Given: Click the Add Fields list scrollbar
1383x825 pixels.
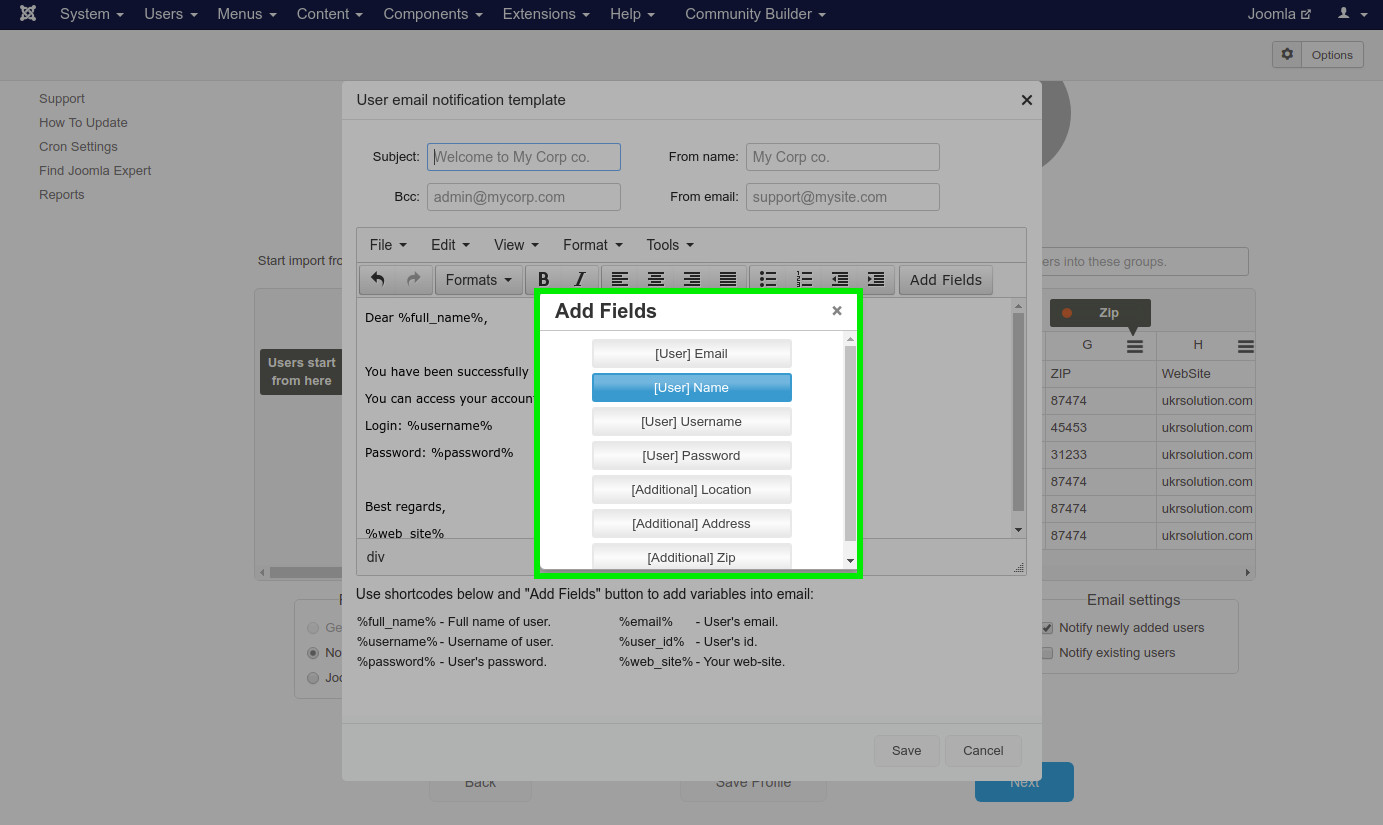Looking at the screenshot, I should [851, 440].
